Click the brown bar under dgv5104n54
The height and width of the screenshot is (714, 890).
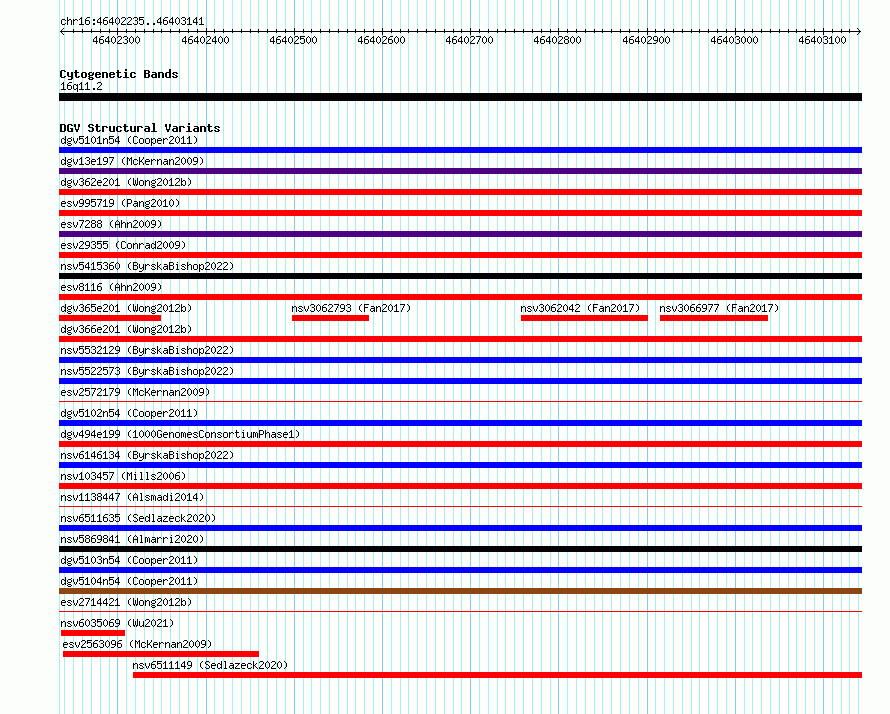[460, 591]
